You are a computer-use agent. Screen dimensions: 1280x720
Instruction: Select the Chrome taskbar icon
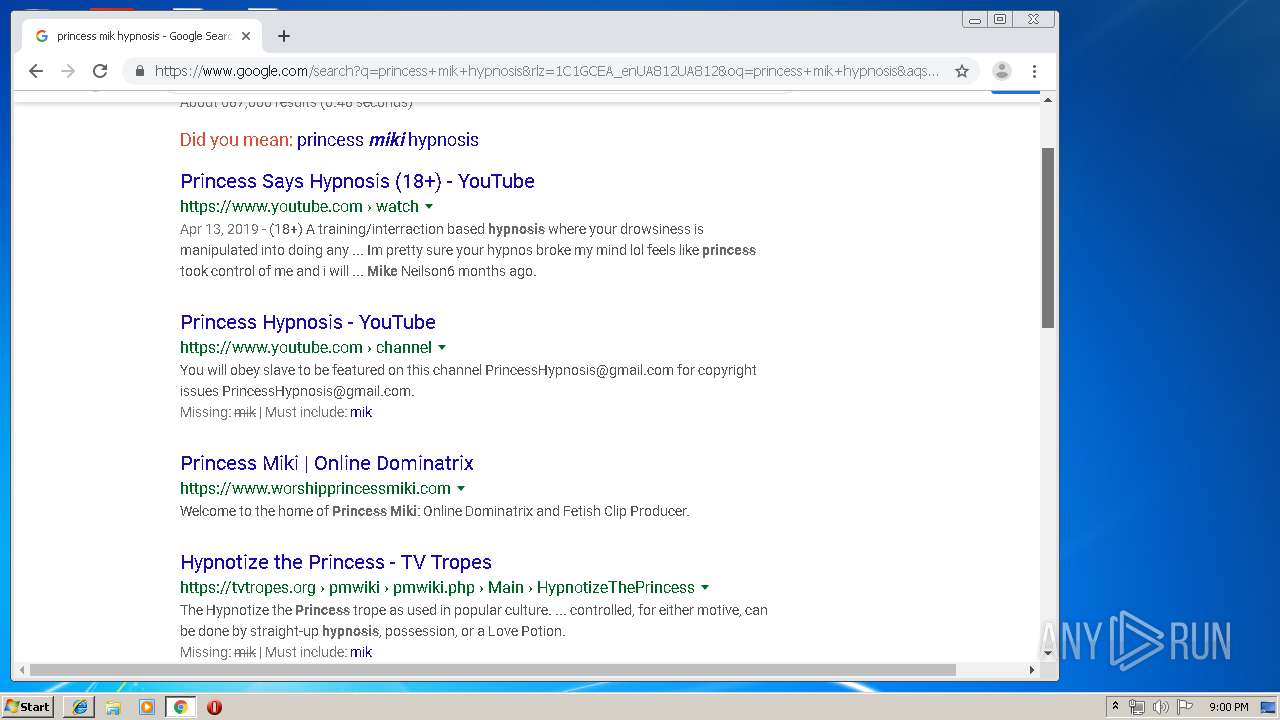pyautogui.click(x=180, y=707)
